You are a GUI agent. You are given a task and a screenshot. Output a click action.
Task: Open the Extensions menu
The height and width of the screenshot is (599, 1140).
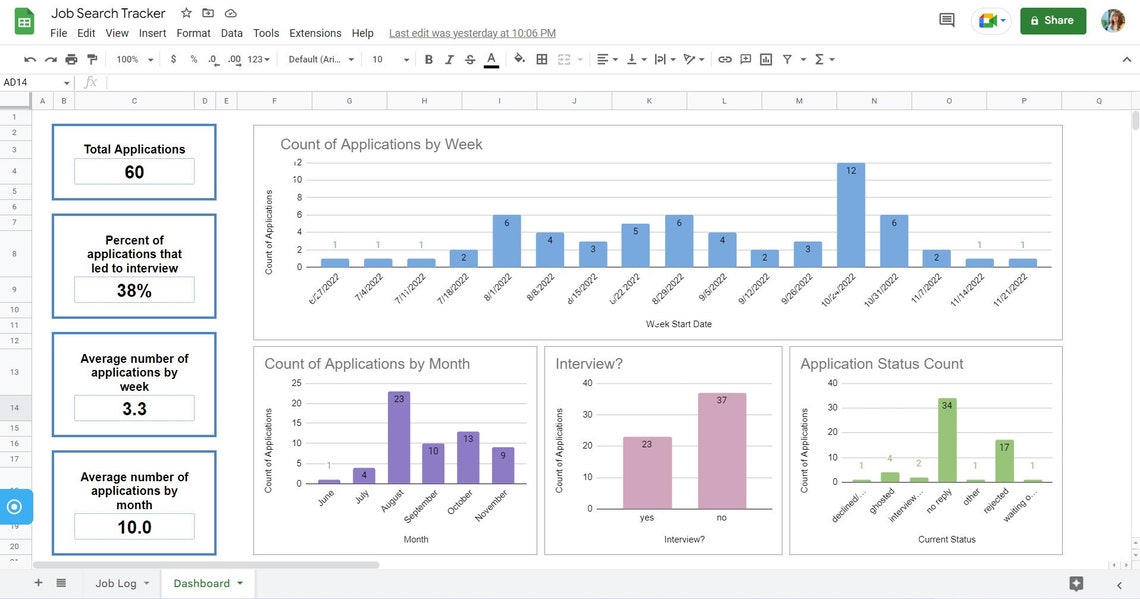[315, 33]
